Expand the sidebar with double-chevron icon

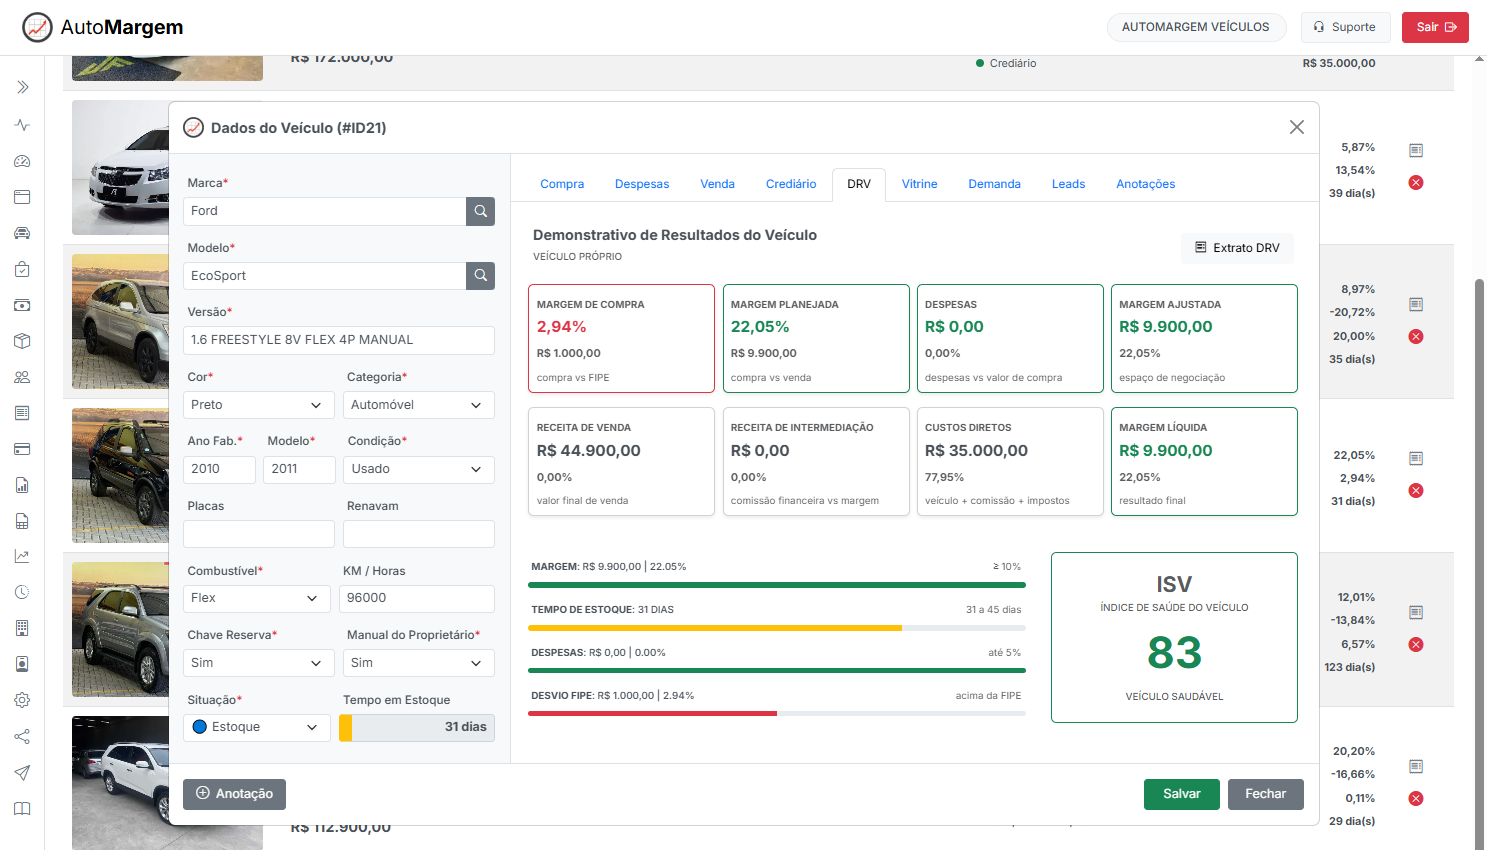(x=22, y=87)
